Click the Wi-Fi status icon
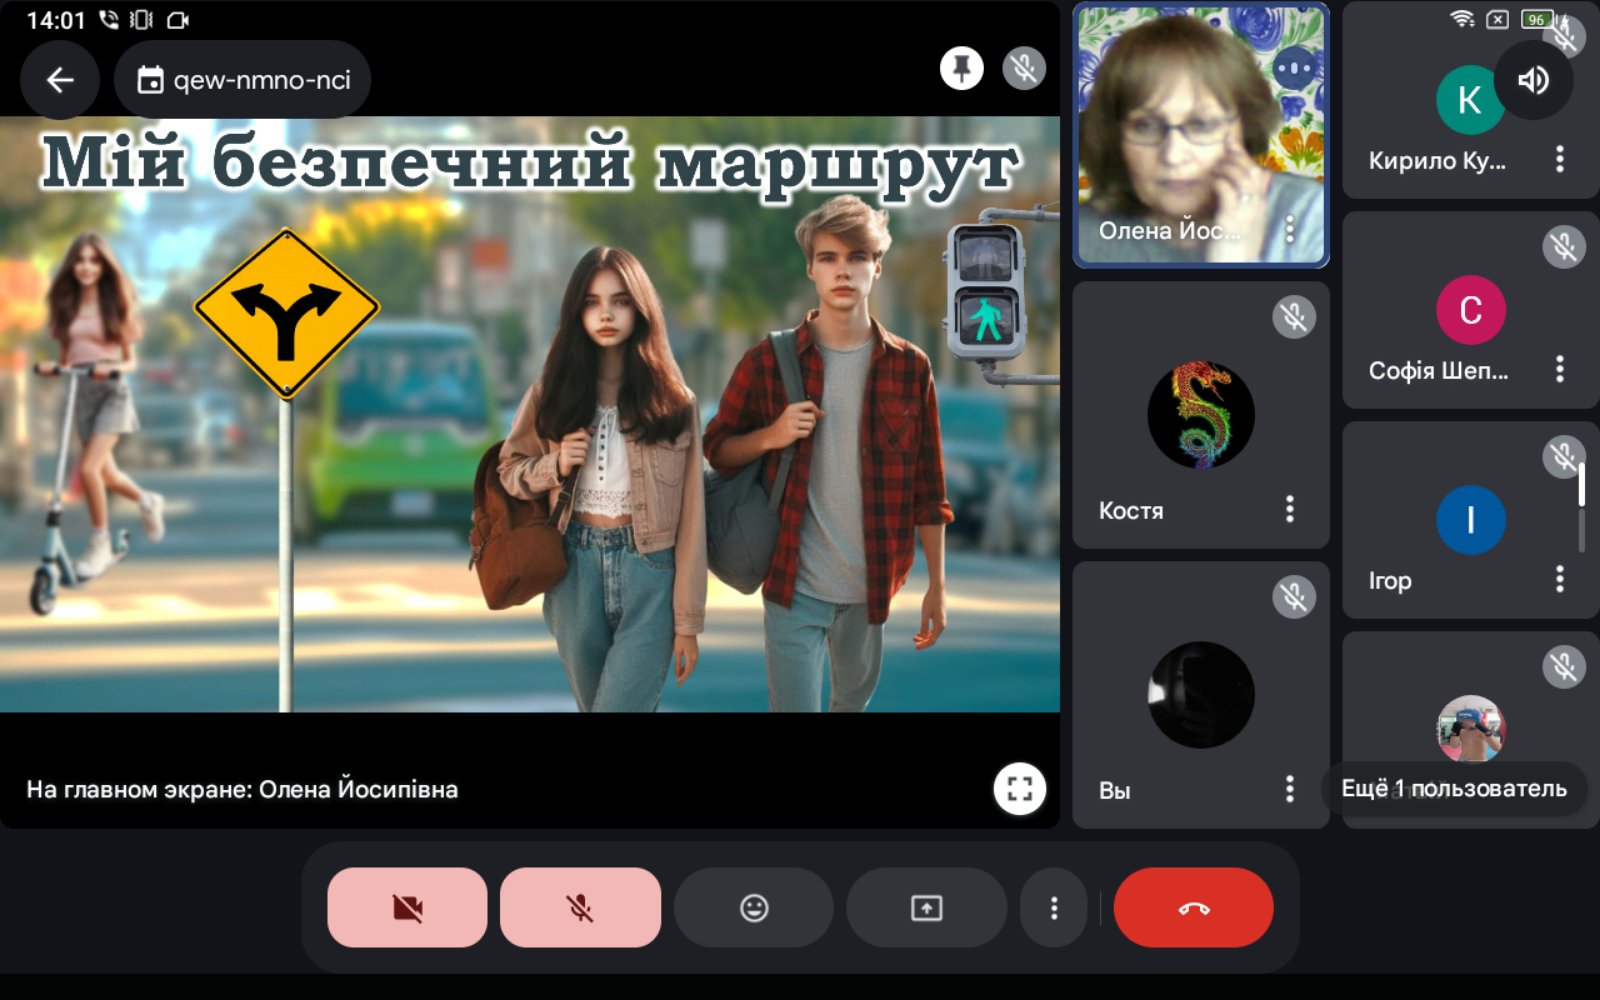 pyautogui.click(x=1463, y=19)
